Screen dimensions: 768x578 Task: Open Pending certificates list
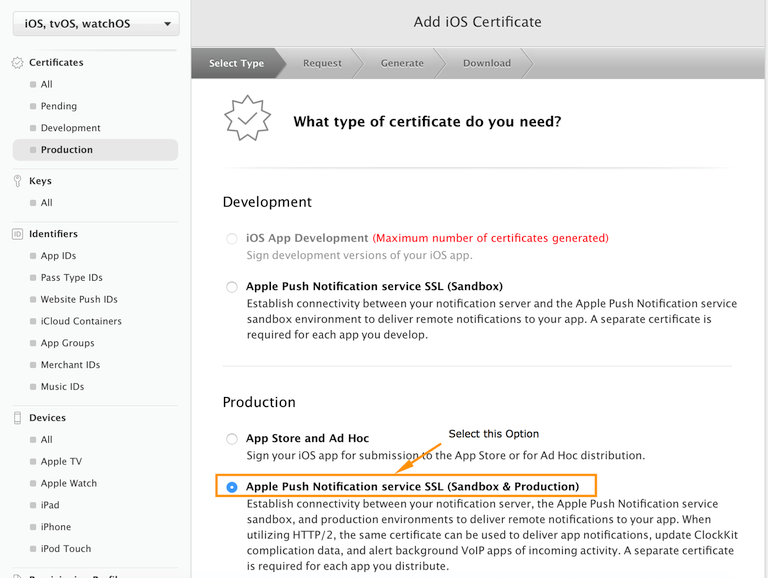59,106
